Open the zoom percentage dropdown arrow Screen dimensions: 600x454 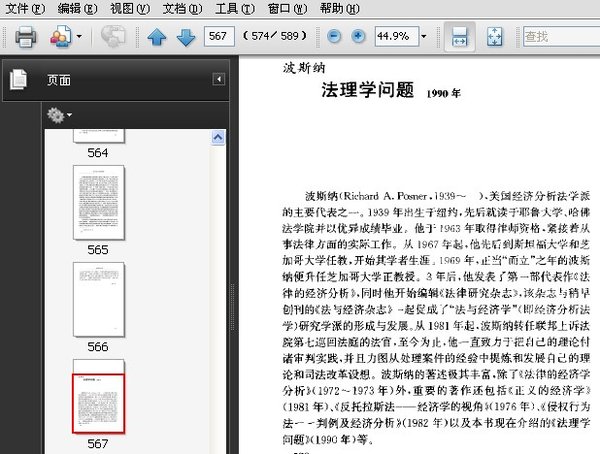[x=424, y=37]
